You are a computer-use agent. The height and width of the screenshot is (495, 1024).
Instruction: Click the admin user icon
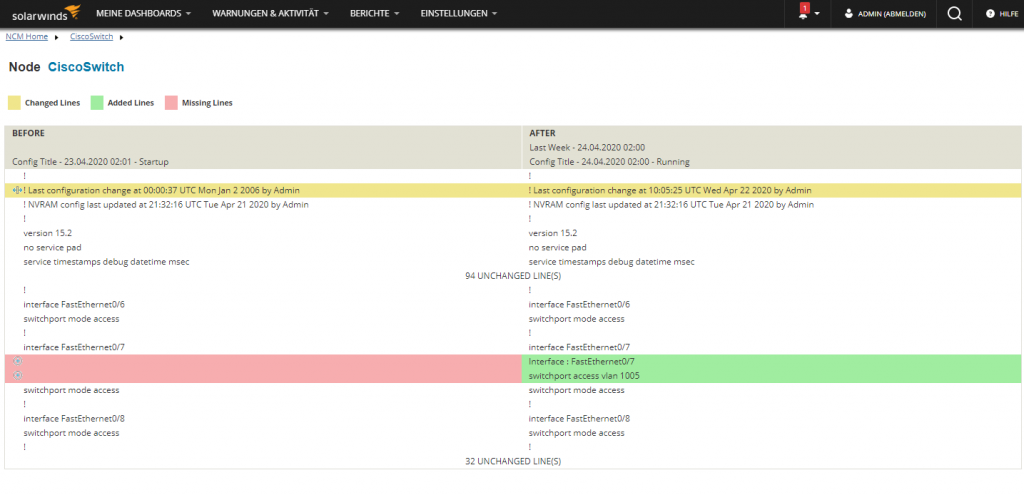pos(849,14)
